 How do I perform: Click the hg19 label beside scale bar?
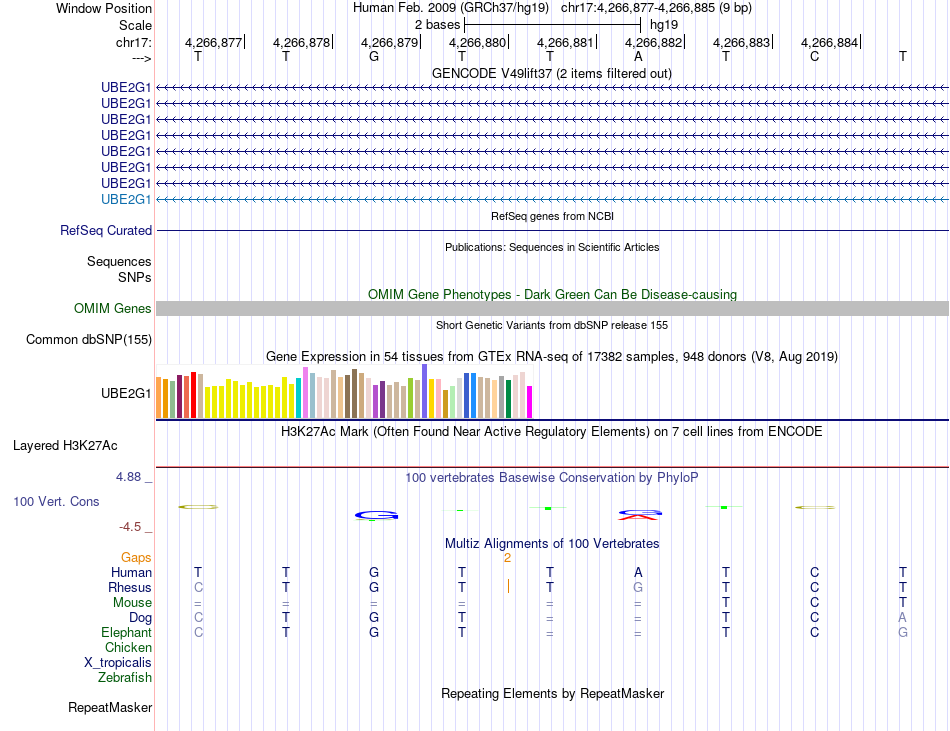point(664,25)
